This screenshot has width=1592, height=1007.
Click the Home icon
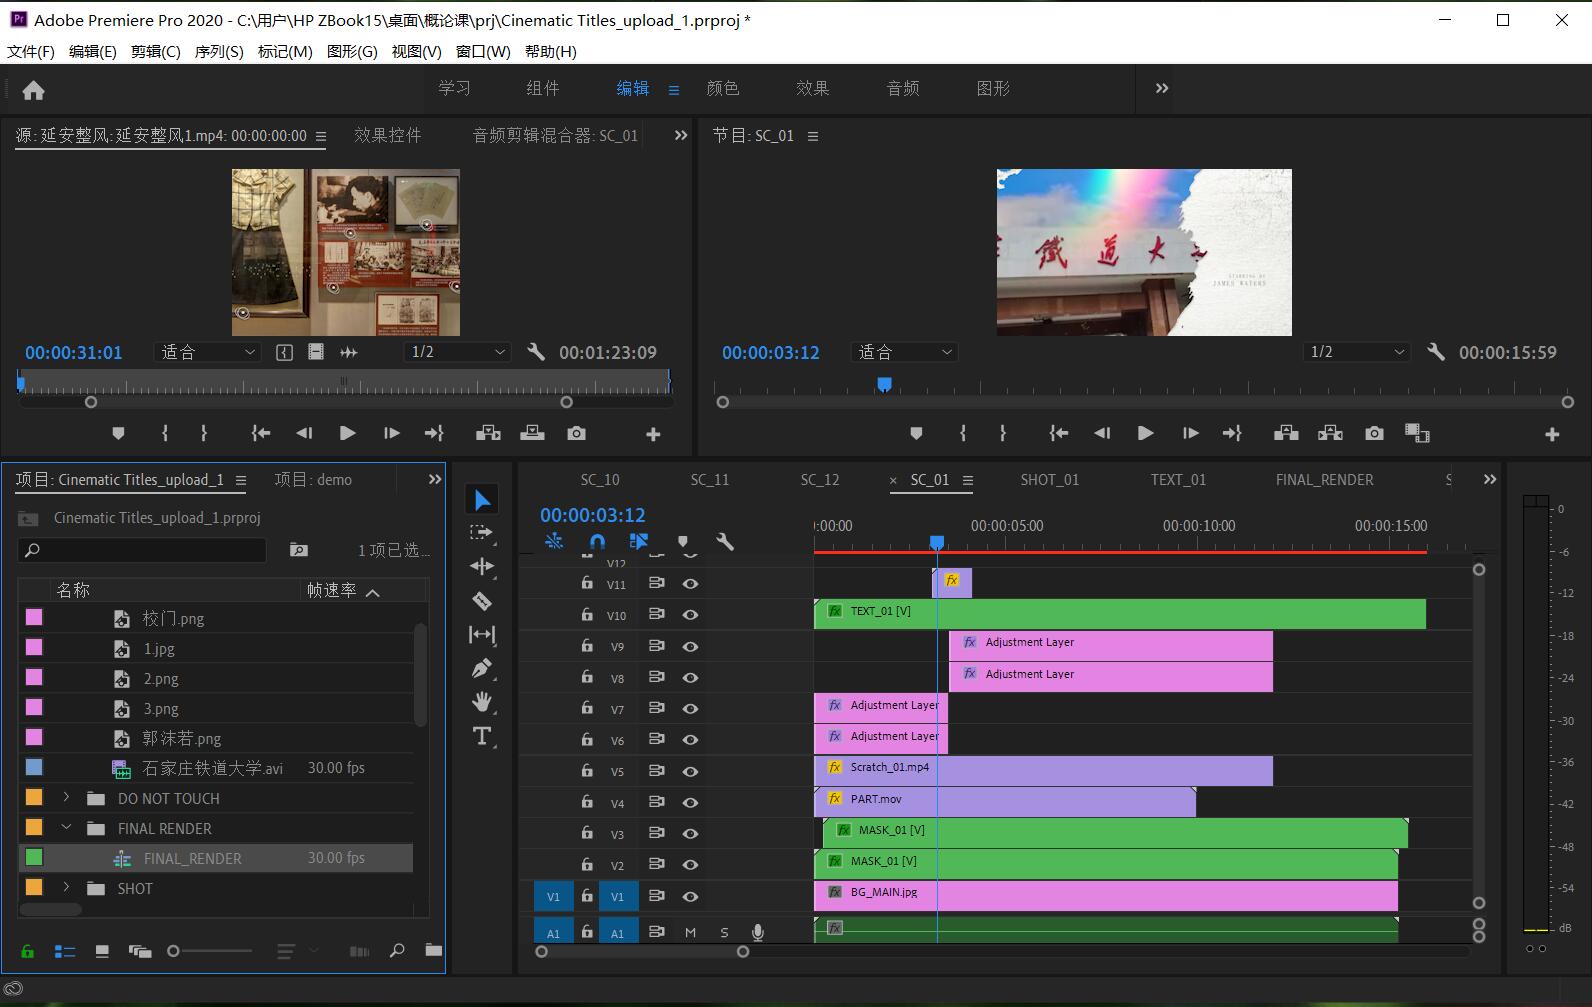point(33,91)
